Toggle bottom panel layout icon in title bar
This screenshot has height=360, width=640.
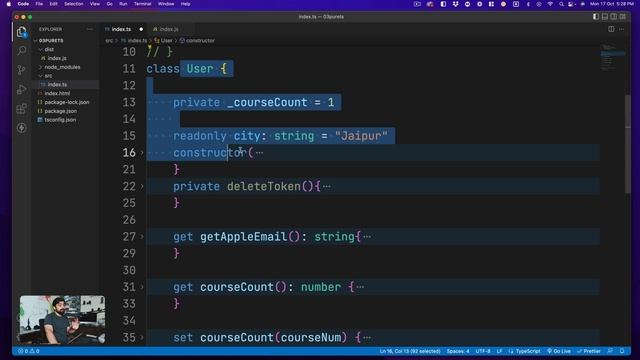(605, 17)
